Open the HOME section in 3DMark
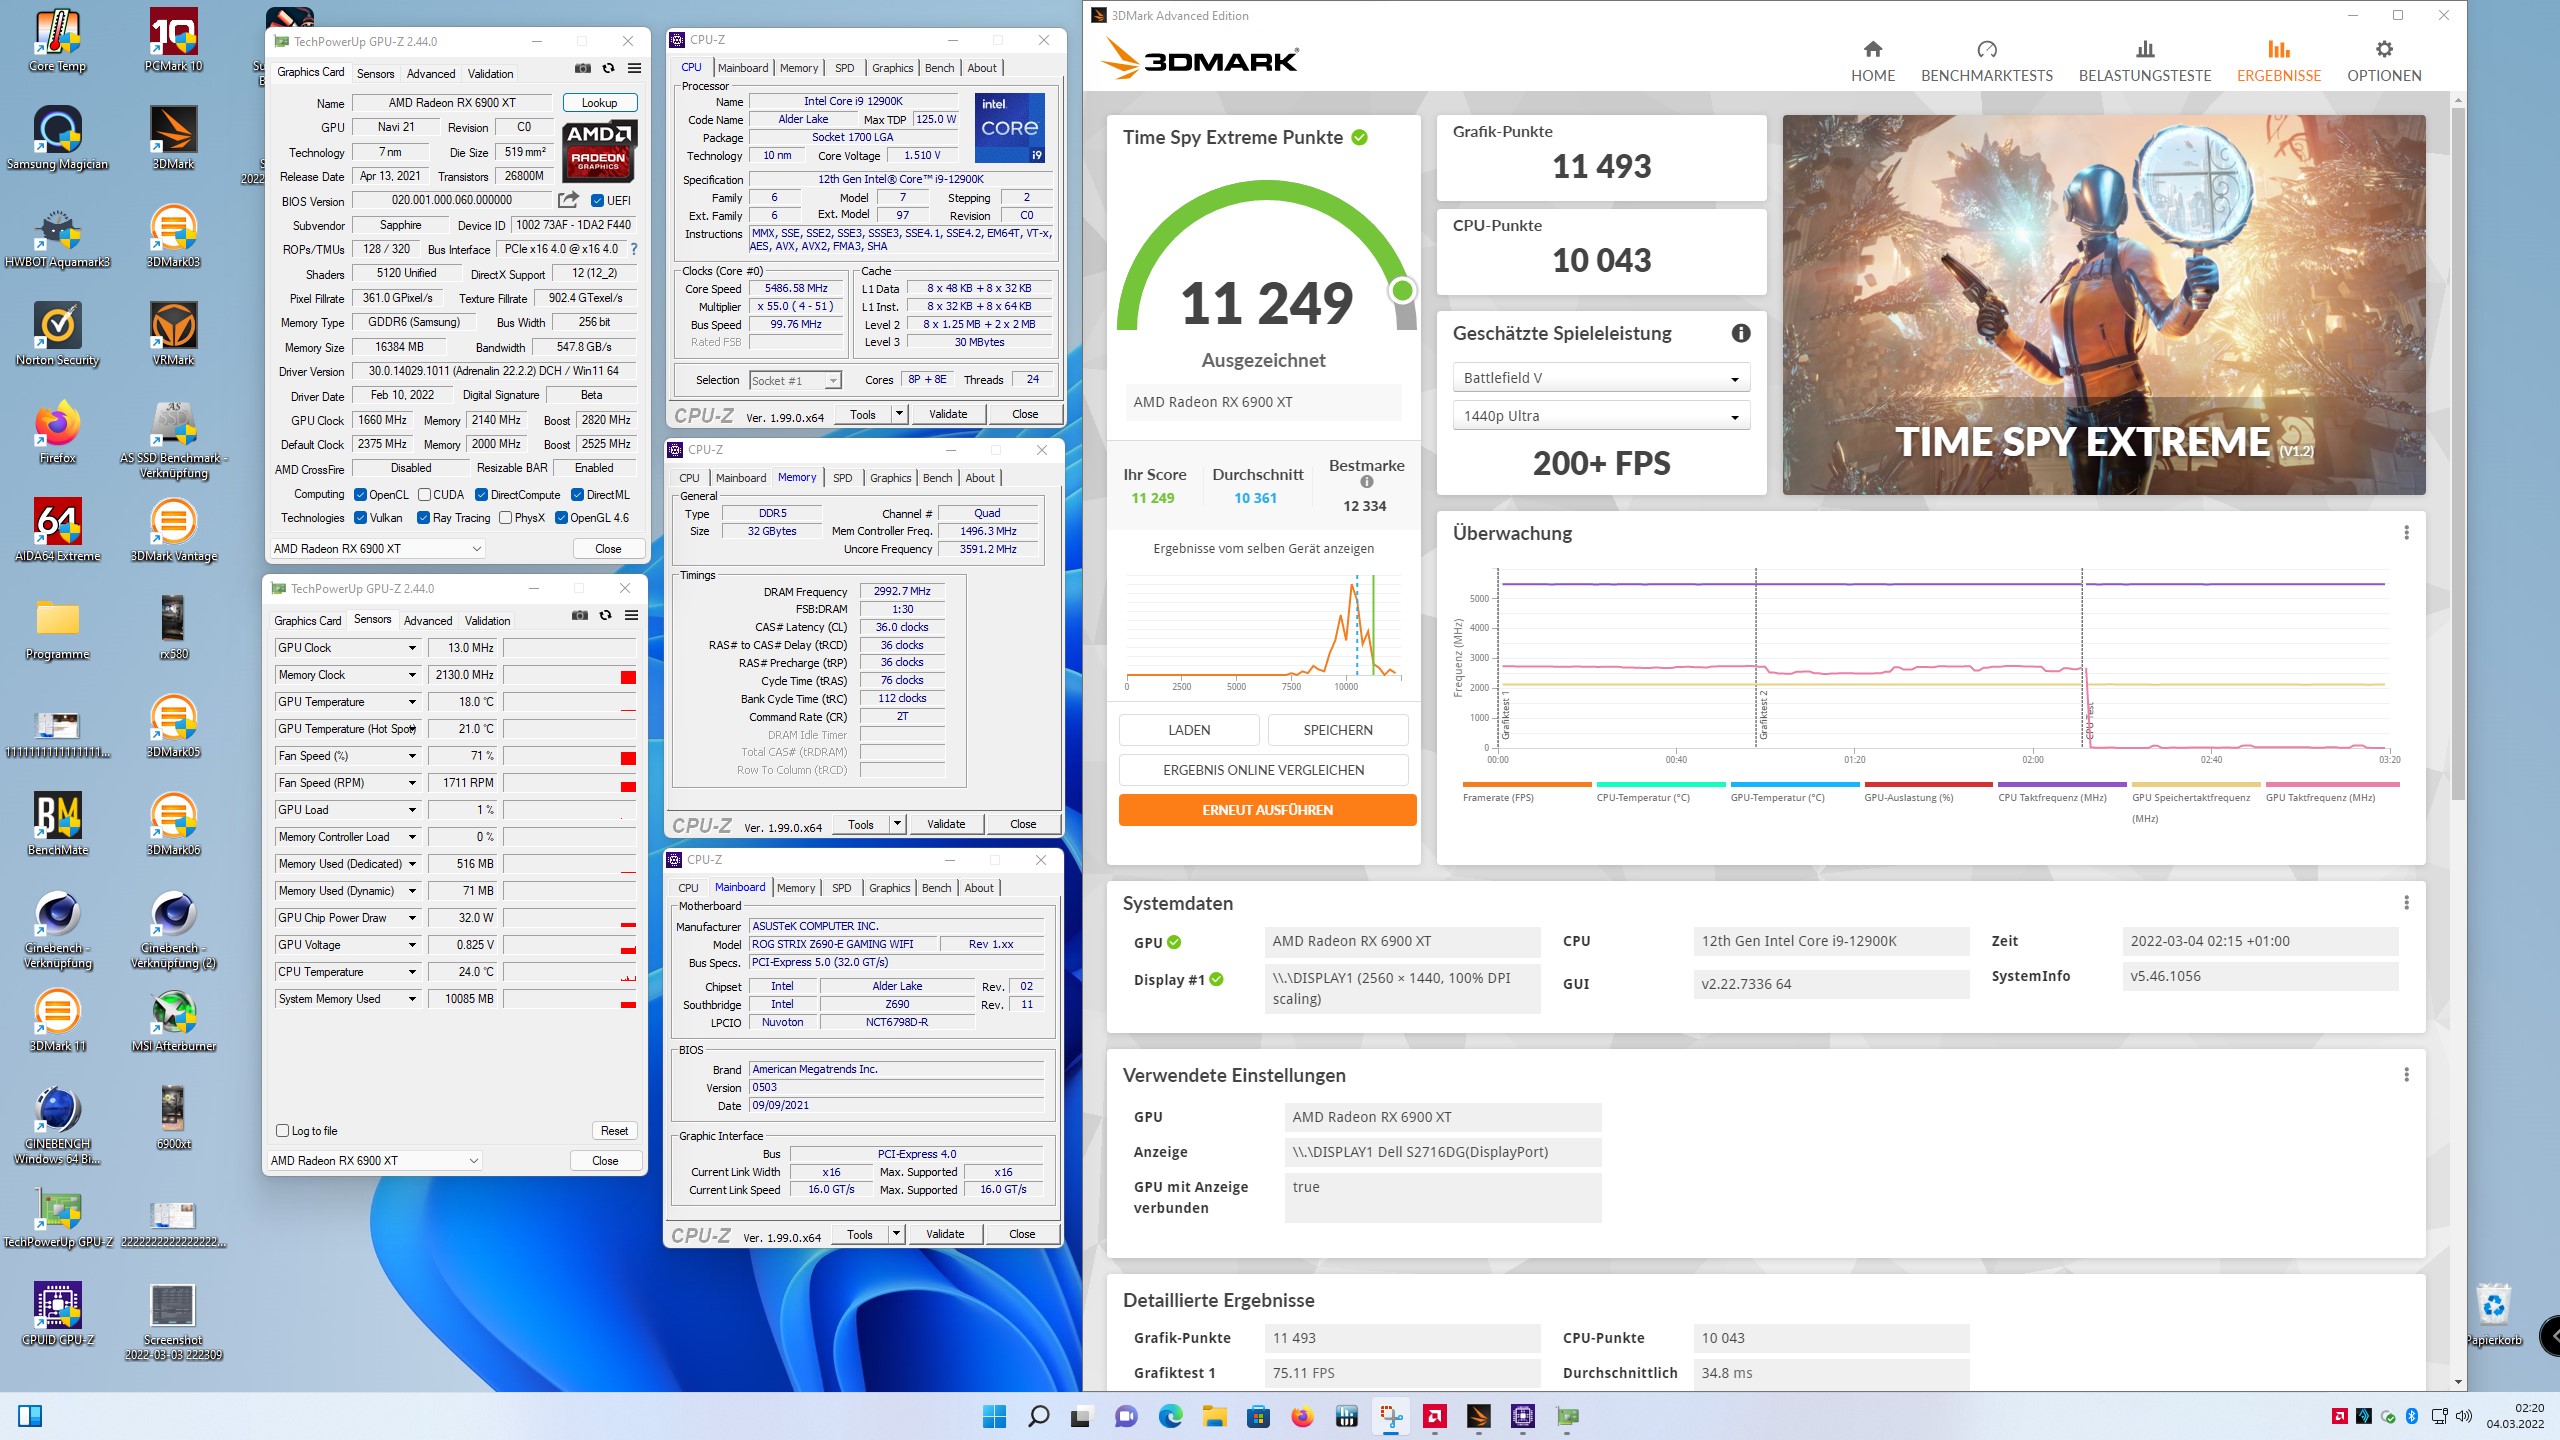This screenshot has height=1440, width=2560. (x=1872, y=62)
